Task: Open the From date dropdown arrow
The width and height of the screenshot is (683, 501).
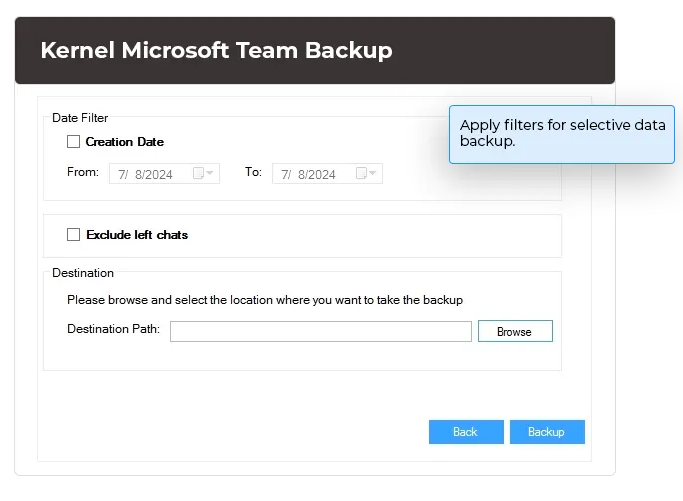Action: click(210, 174)
